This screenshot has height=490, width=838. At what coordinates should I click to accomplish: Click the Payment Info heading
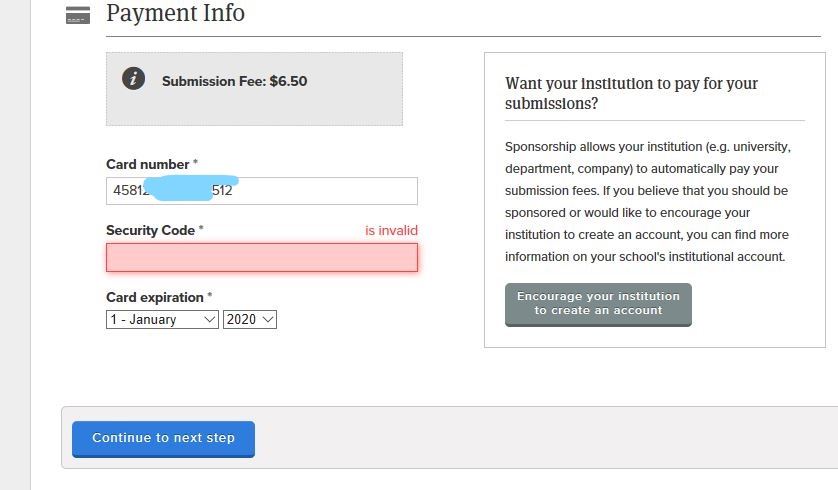(175, 14)
